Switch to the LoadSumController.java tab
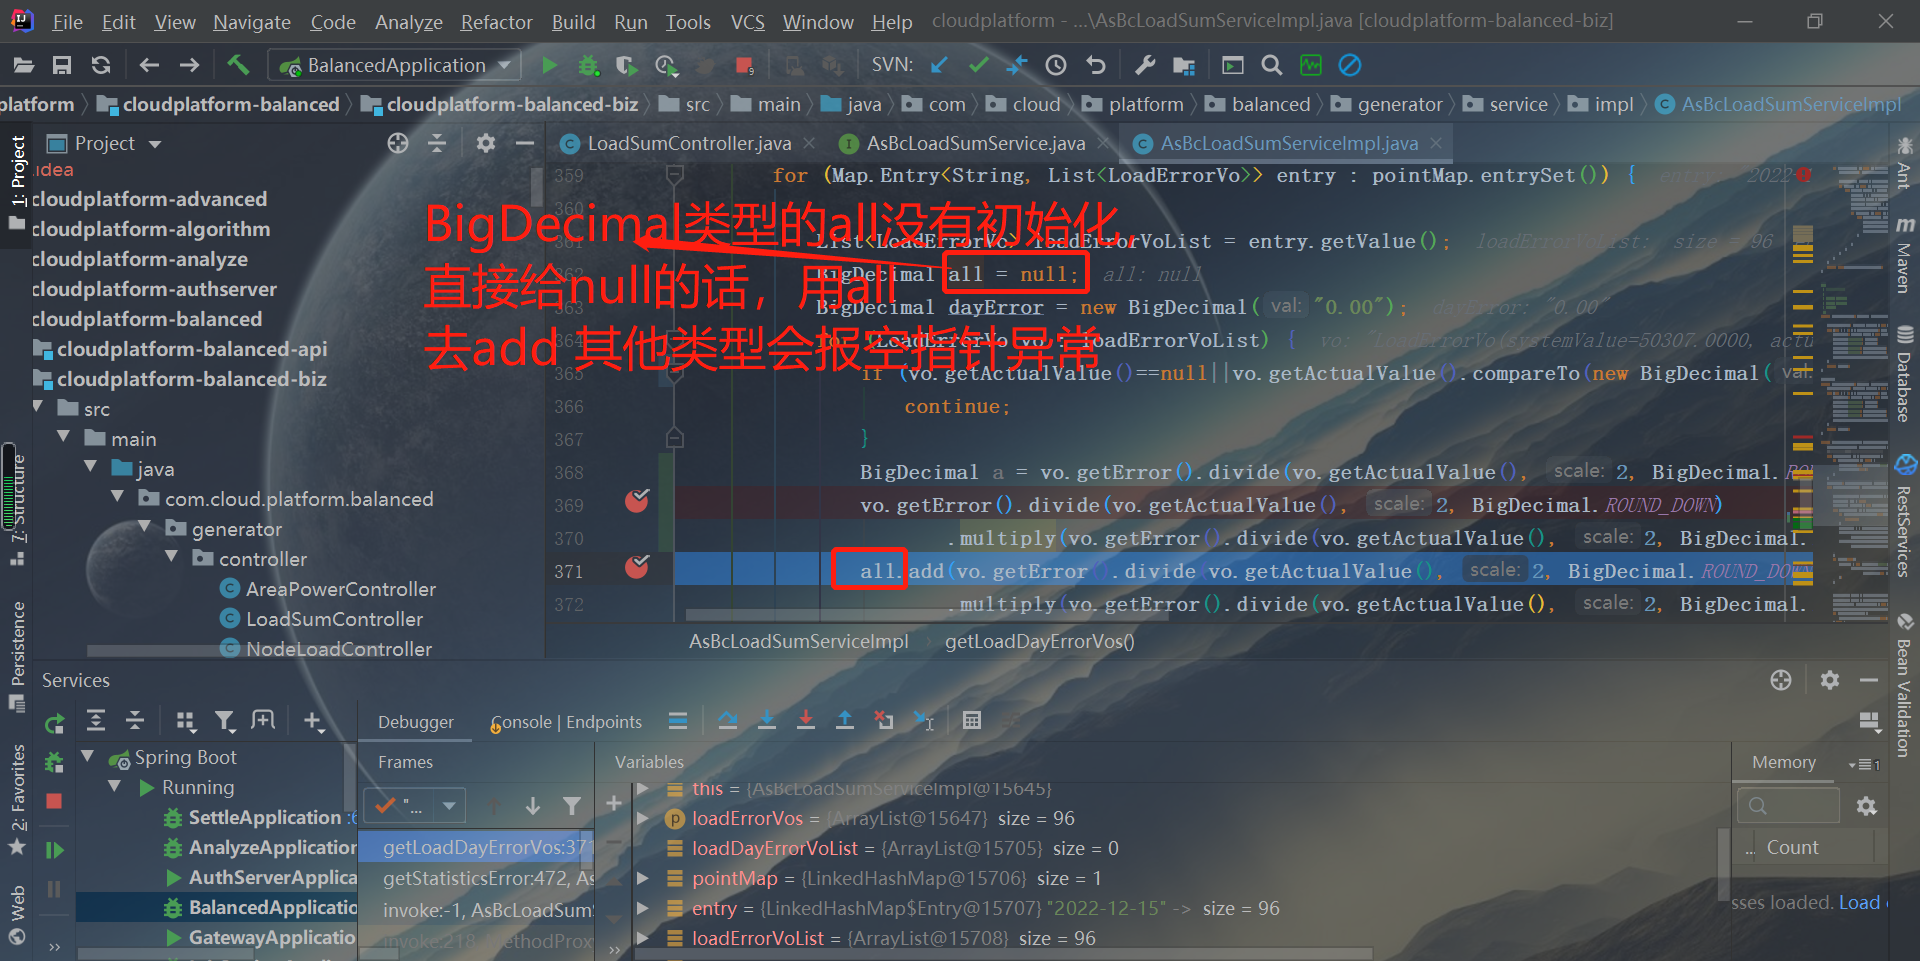 click(x=688, y=143)
